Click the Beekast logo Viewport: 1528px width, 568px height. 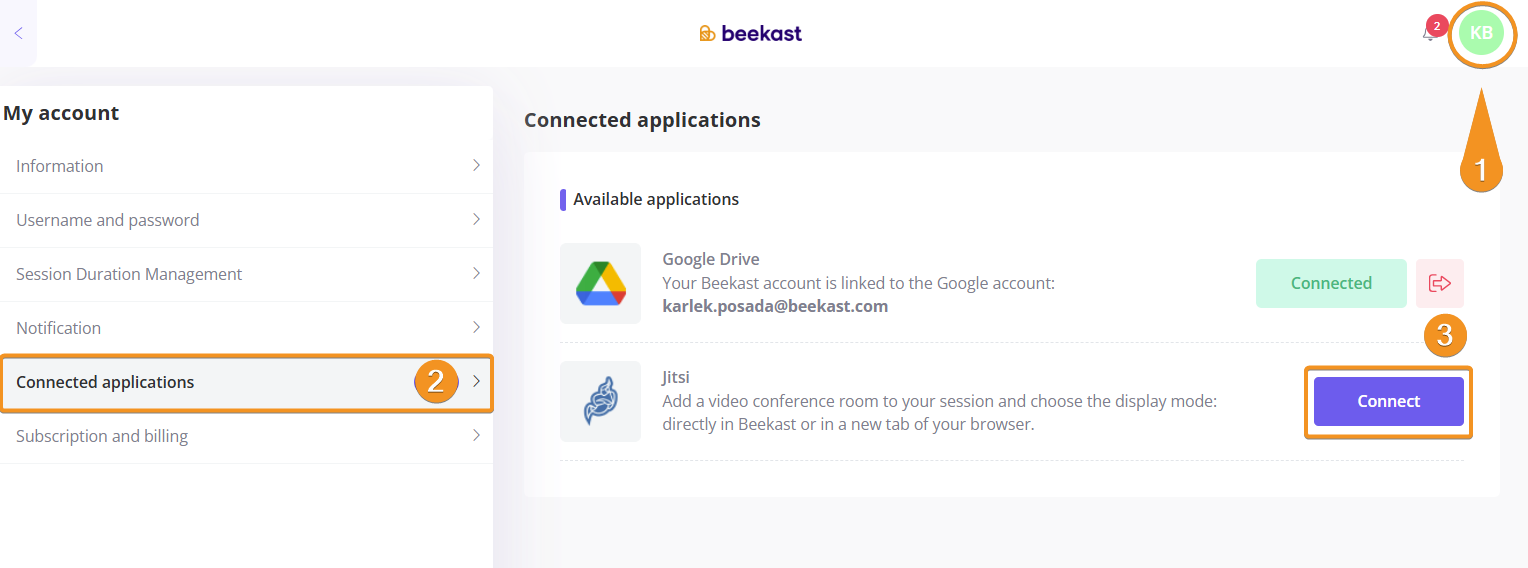click(x=750, y=33)
